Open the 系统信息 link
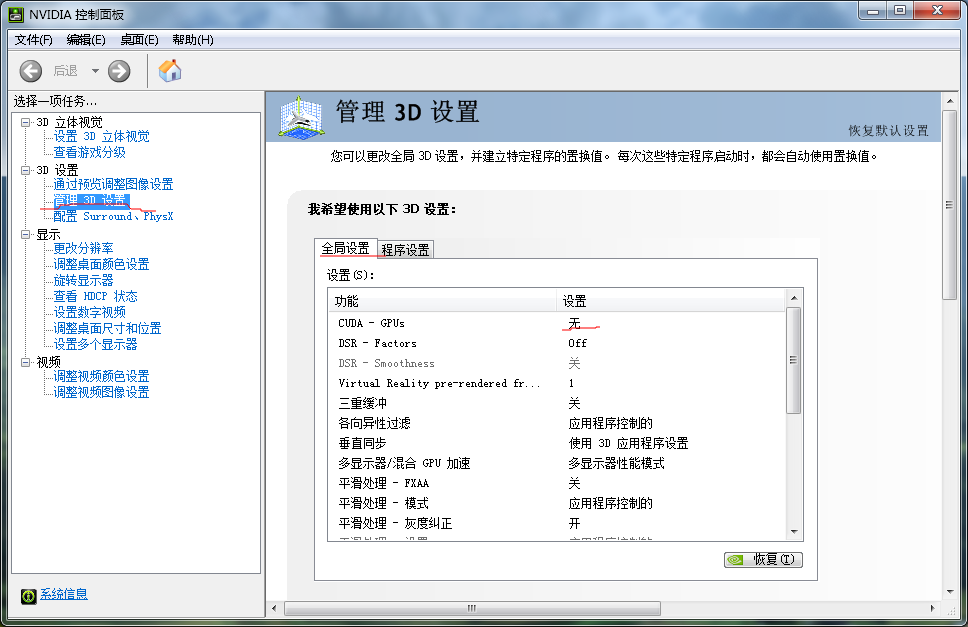 64,594
